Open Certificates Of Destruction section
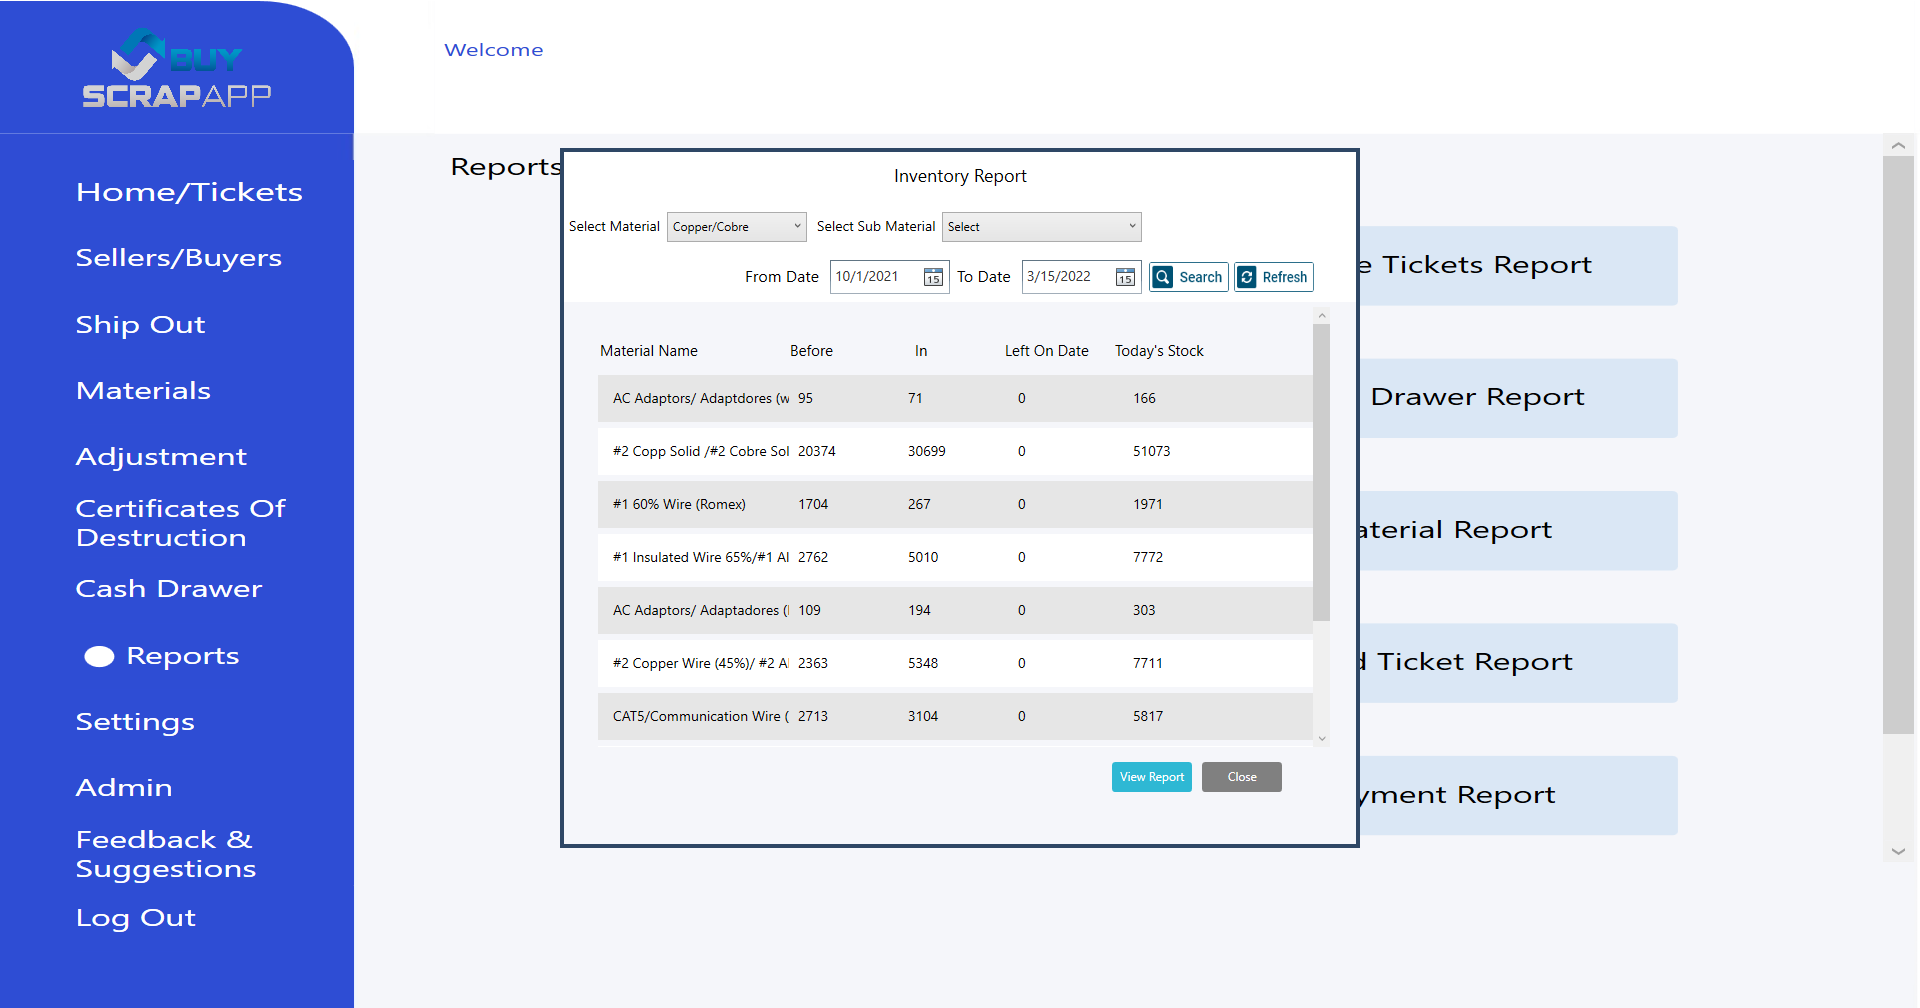 tap(181, 523)
